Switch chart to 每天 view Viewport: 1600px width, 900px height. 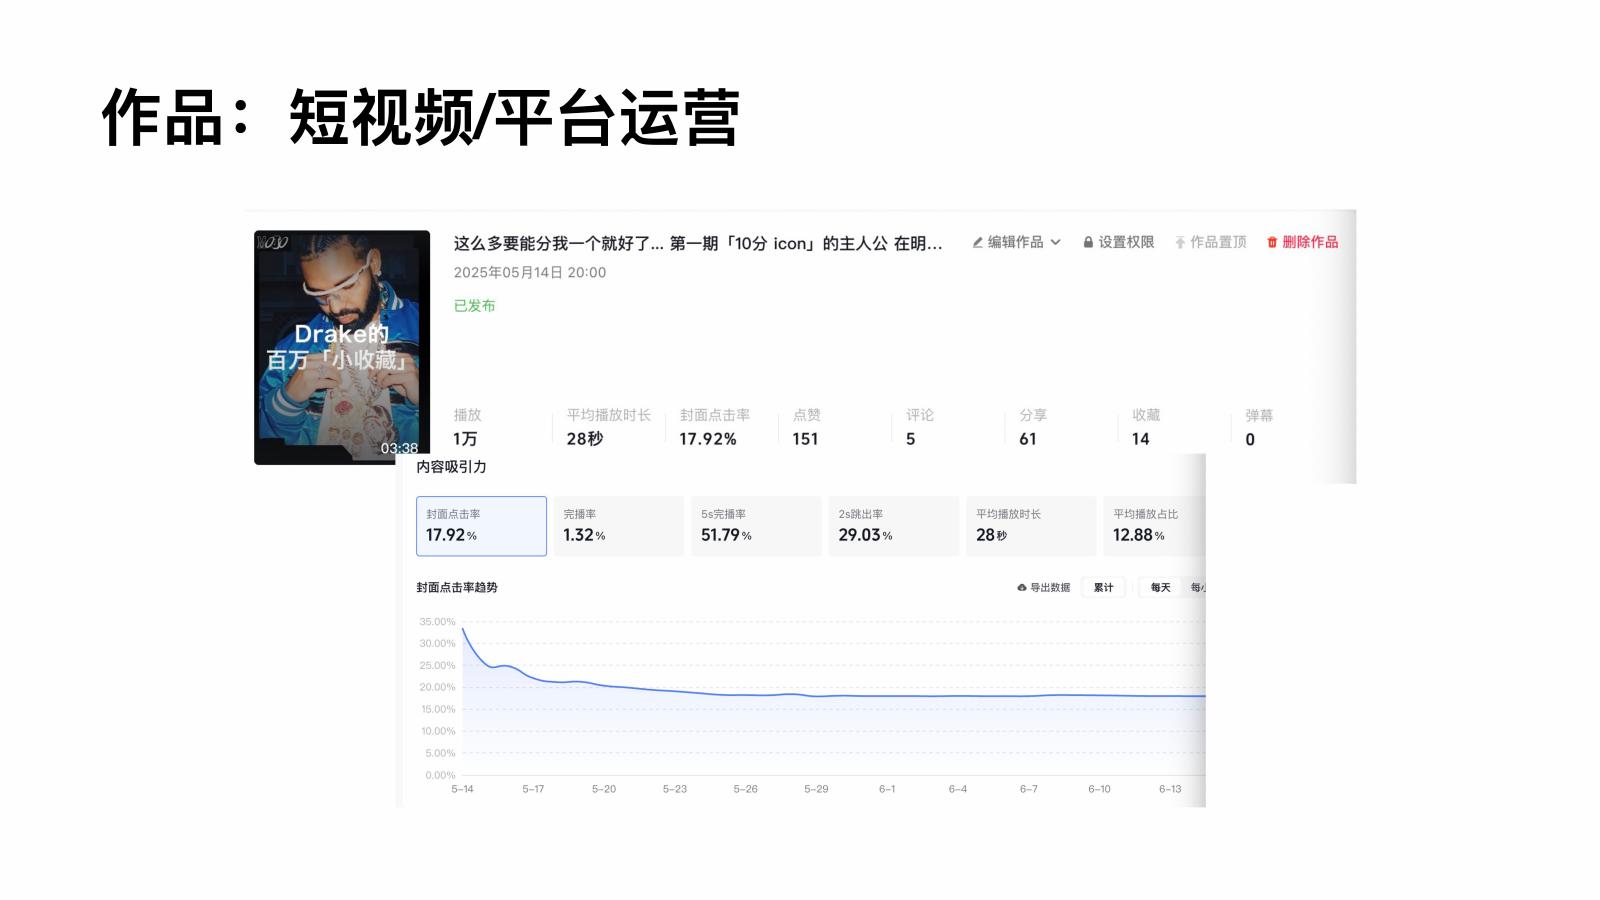[x=1160, y=588]
